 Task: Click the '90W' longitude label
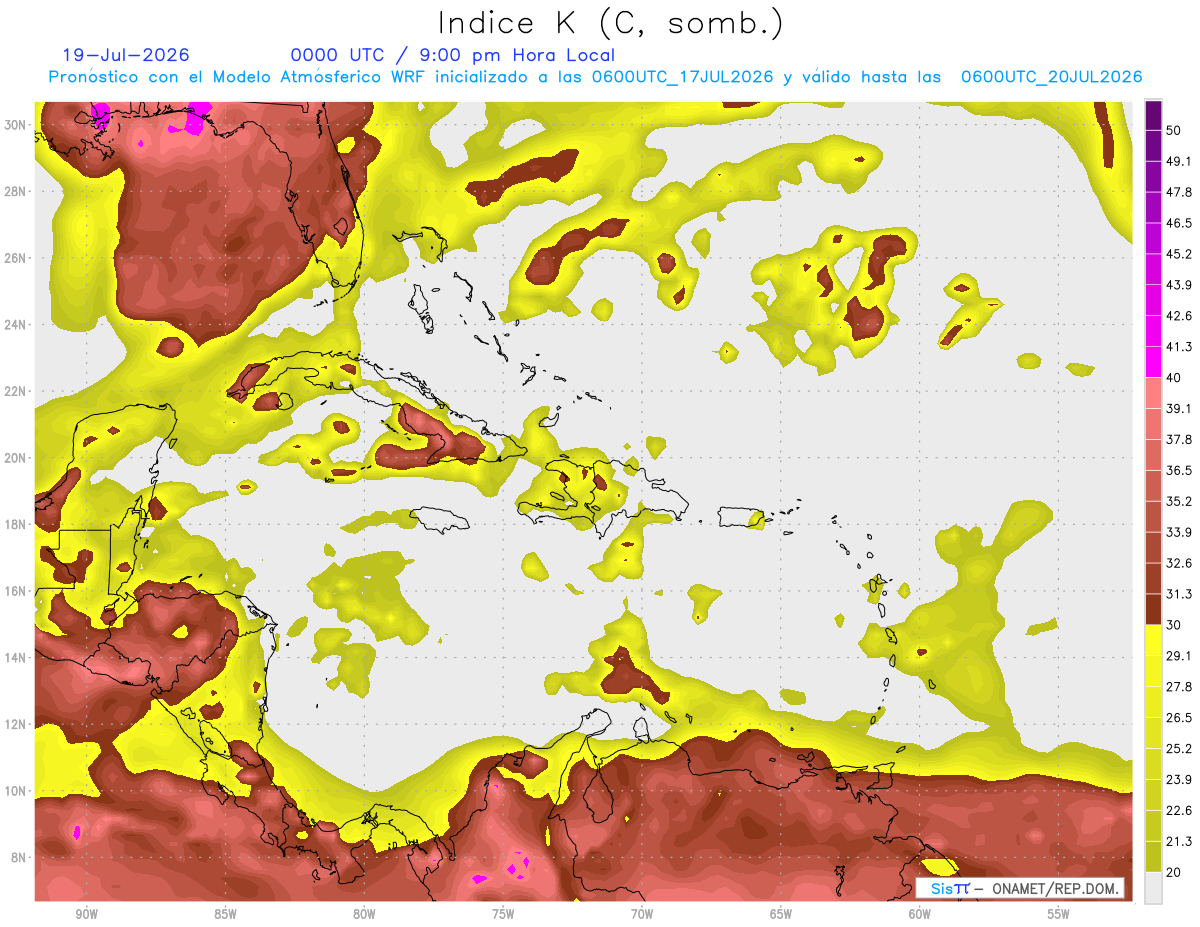[x=86, y=914]
